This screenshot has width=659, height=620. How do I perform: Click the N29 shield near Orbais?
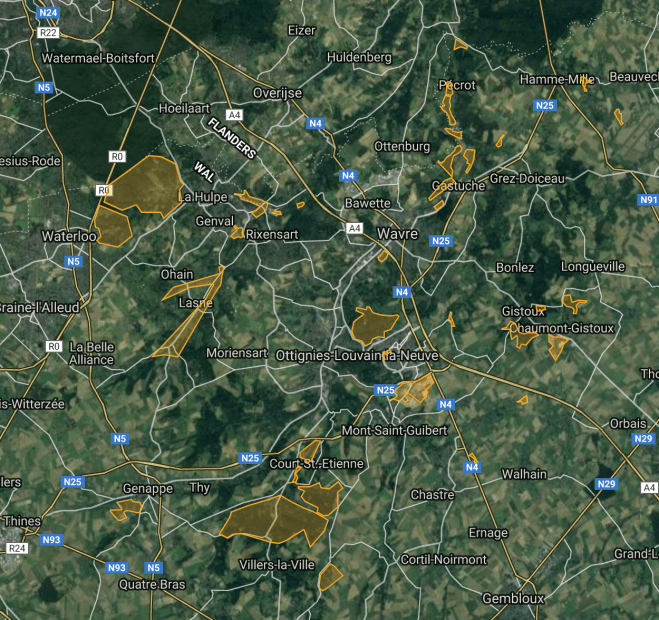point(644,439)
